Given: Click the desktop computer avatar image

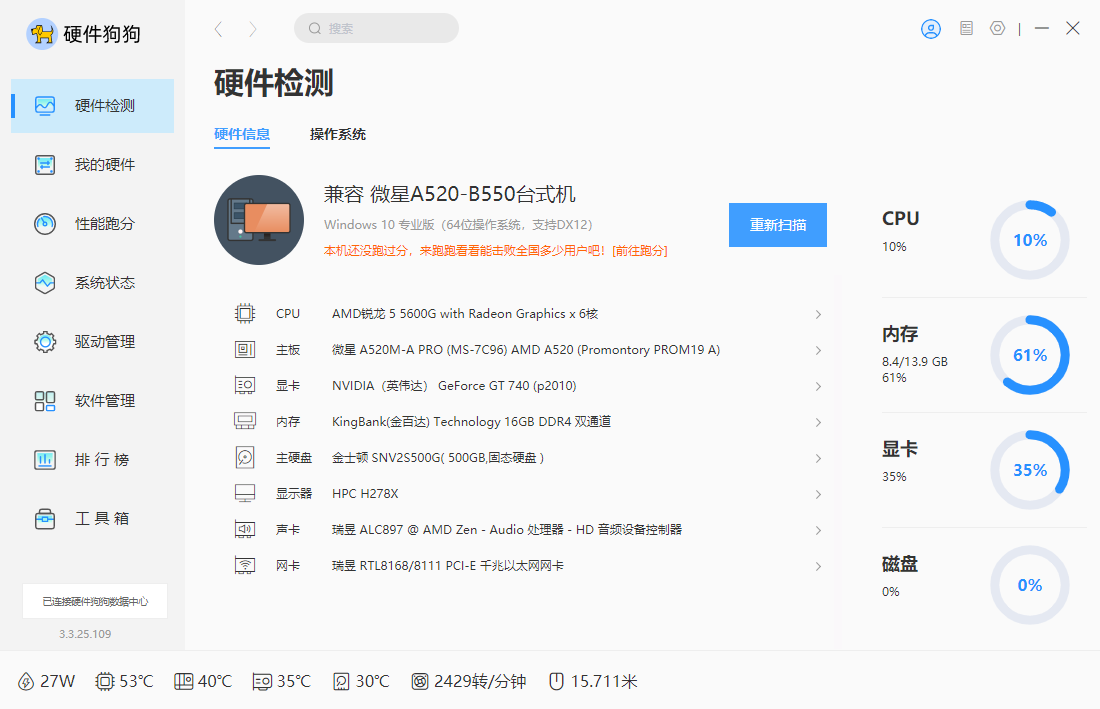Looking at the screenshot, I should point(259,220).
